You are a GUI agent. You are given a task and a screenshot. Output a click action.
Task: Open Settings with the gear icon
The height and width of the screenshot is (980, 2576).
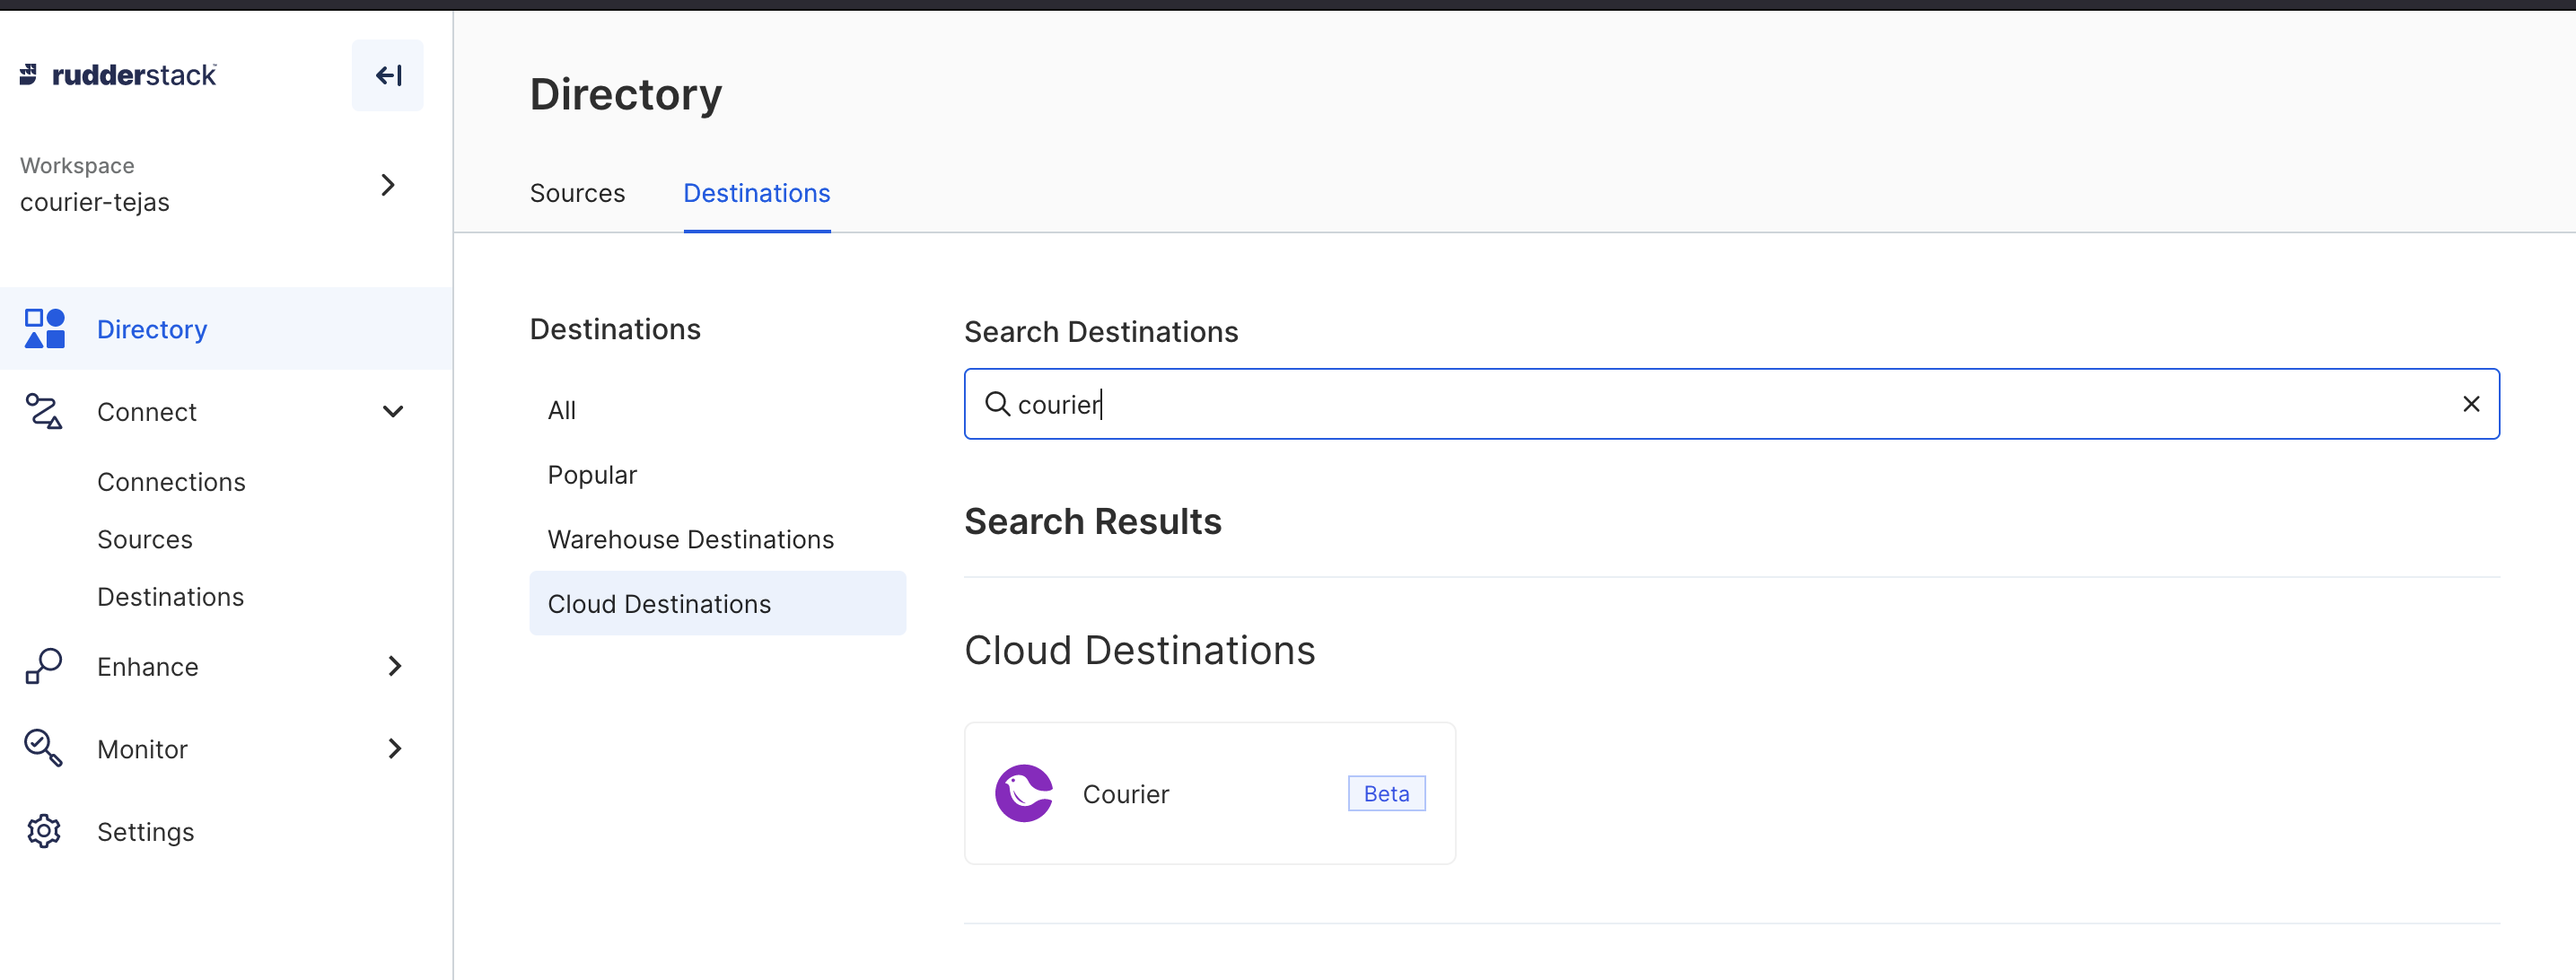[x=43, y=830]
